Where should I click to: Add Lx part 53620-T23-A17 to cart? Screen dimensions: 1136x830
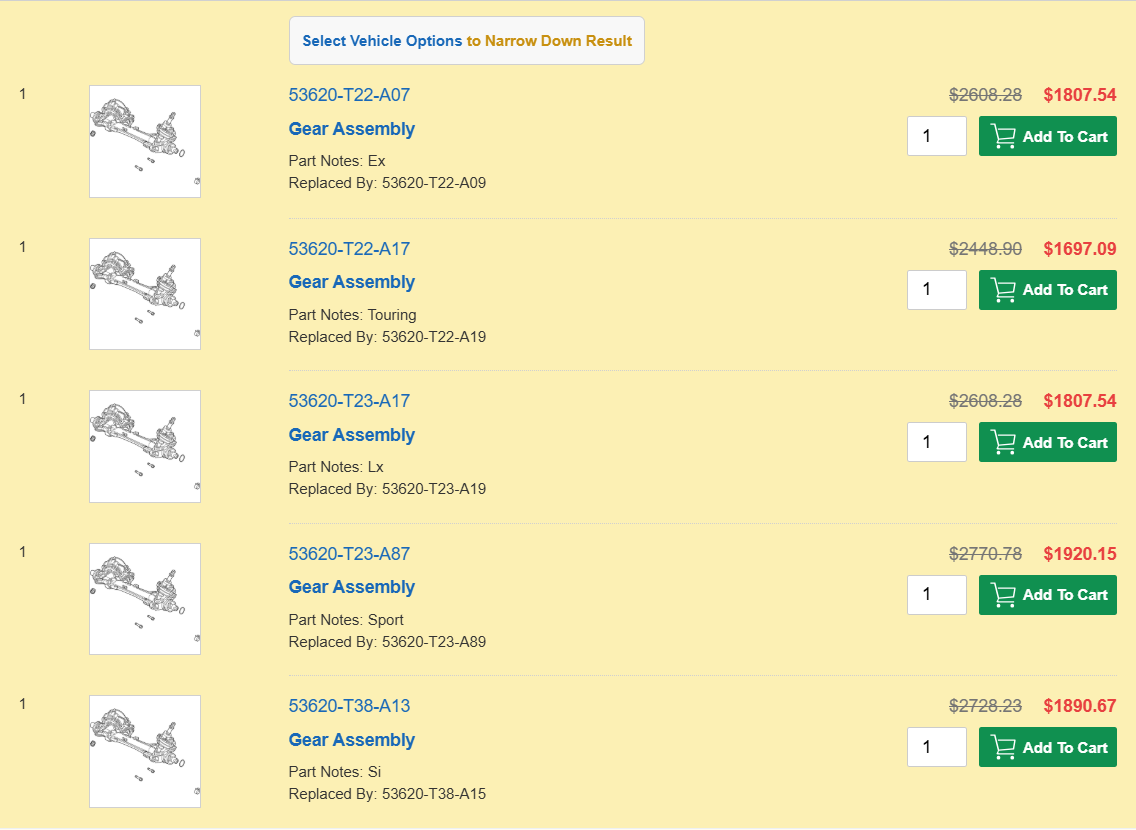pos(1047,442)
